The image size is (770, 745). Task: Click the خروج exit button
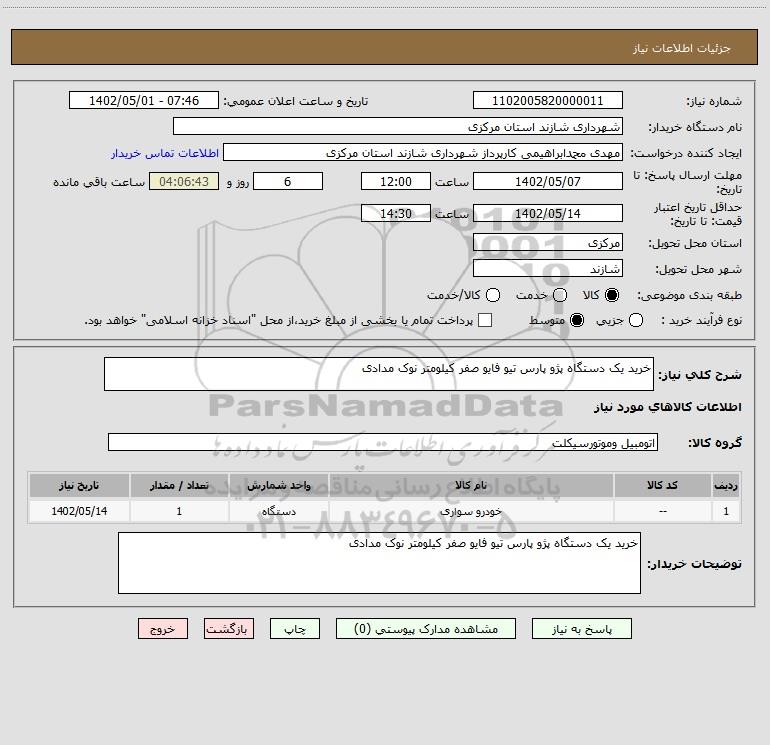coord(163,629)
